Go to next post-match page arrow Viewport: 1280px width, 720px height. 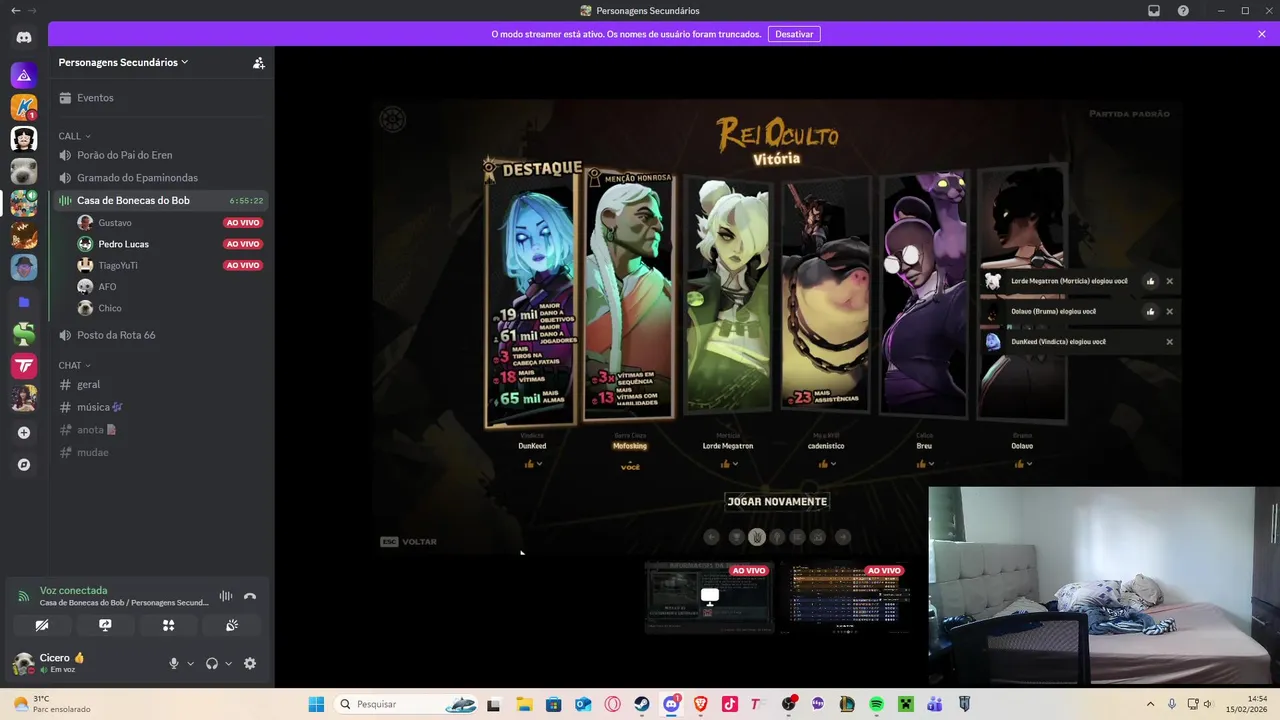point(843,537)
